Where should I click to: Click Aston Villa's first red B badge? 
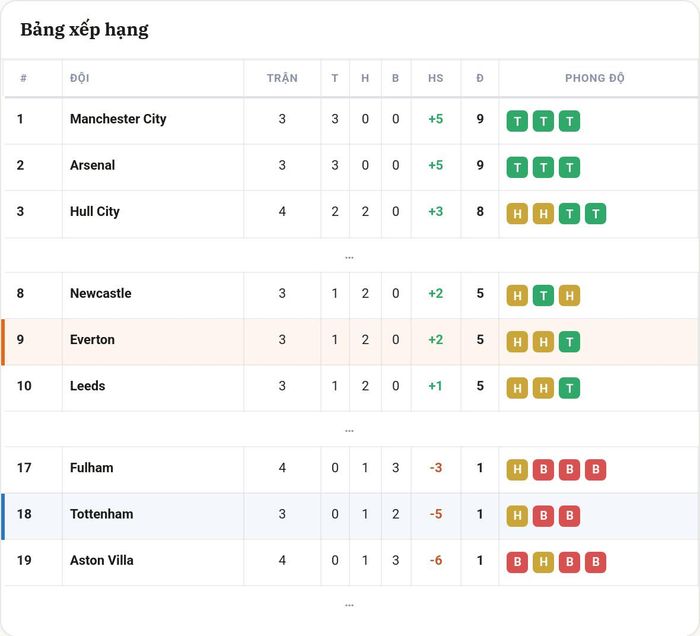tap(517, 562)
